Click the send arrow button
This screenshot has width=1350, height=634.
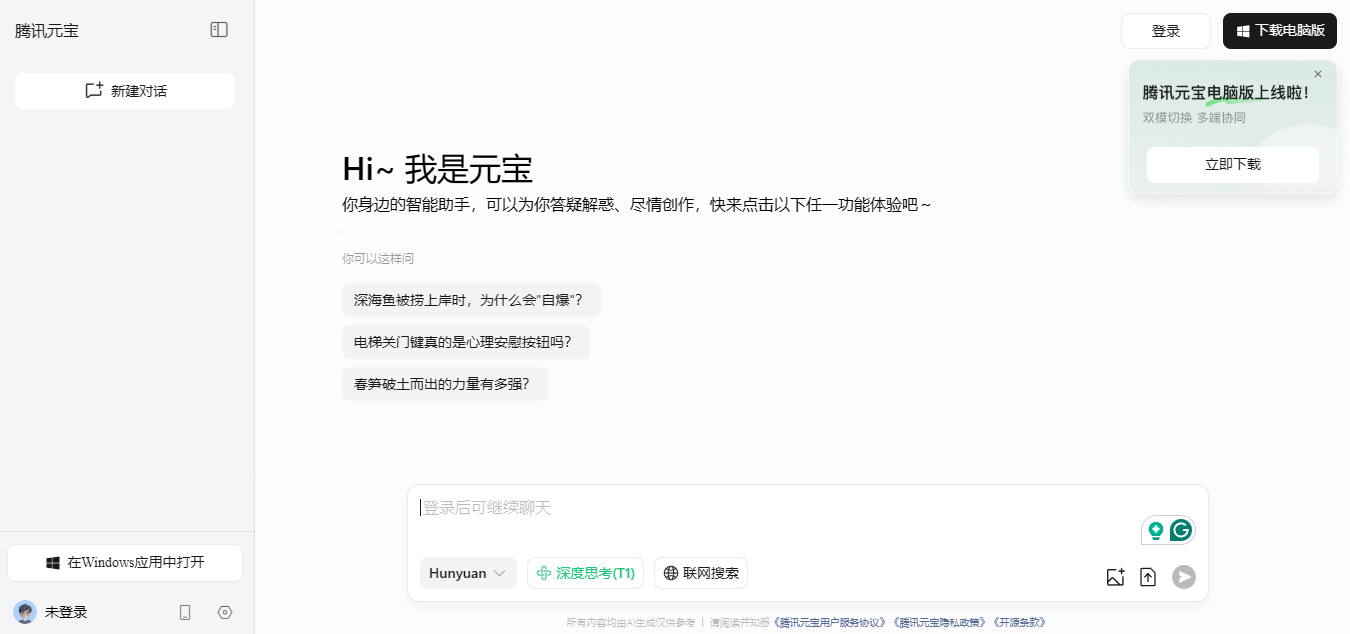point(1184,577)
